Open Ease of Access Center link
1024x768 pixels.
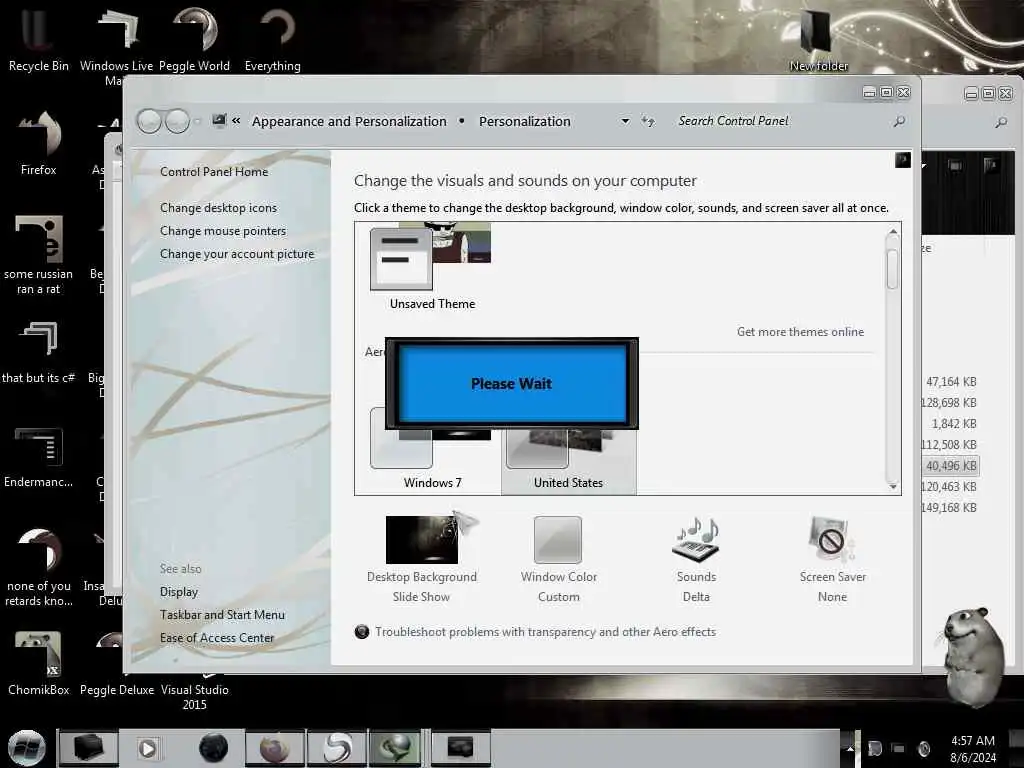217,637
